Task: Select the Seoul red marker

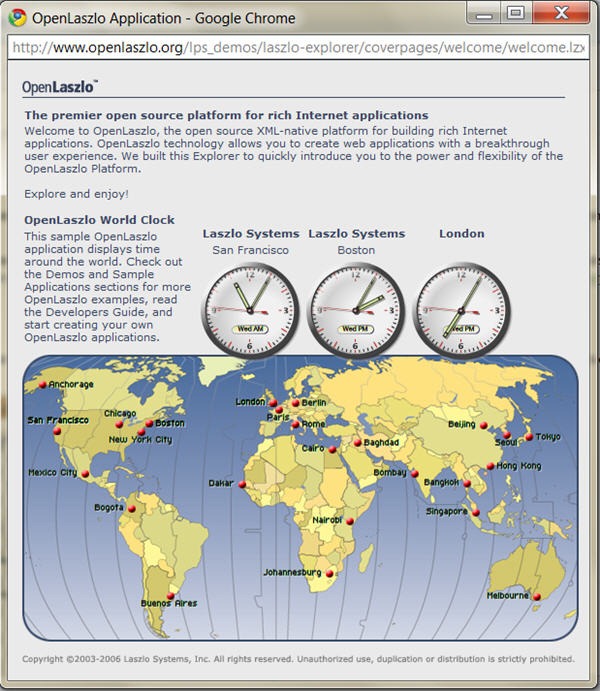Action: (507, 435)
